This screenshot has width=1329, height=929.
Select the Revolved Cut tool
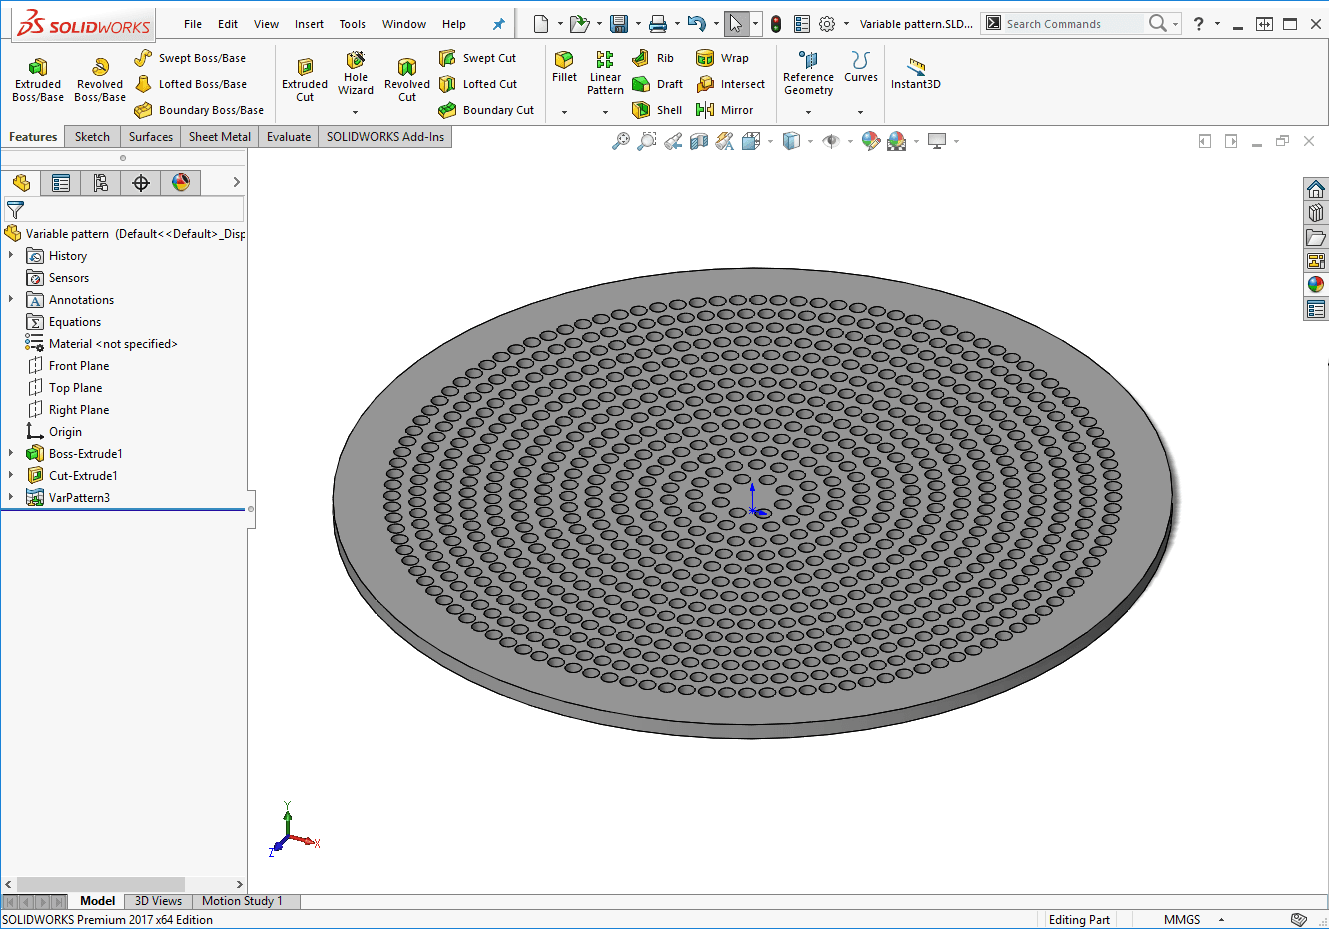[x=406, y=78]
